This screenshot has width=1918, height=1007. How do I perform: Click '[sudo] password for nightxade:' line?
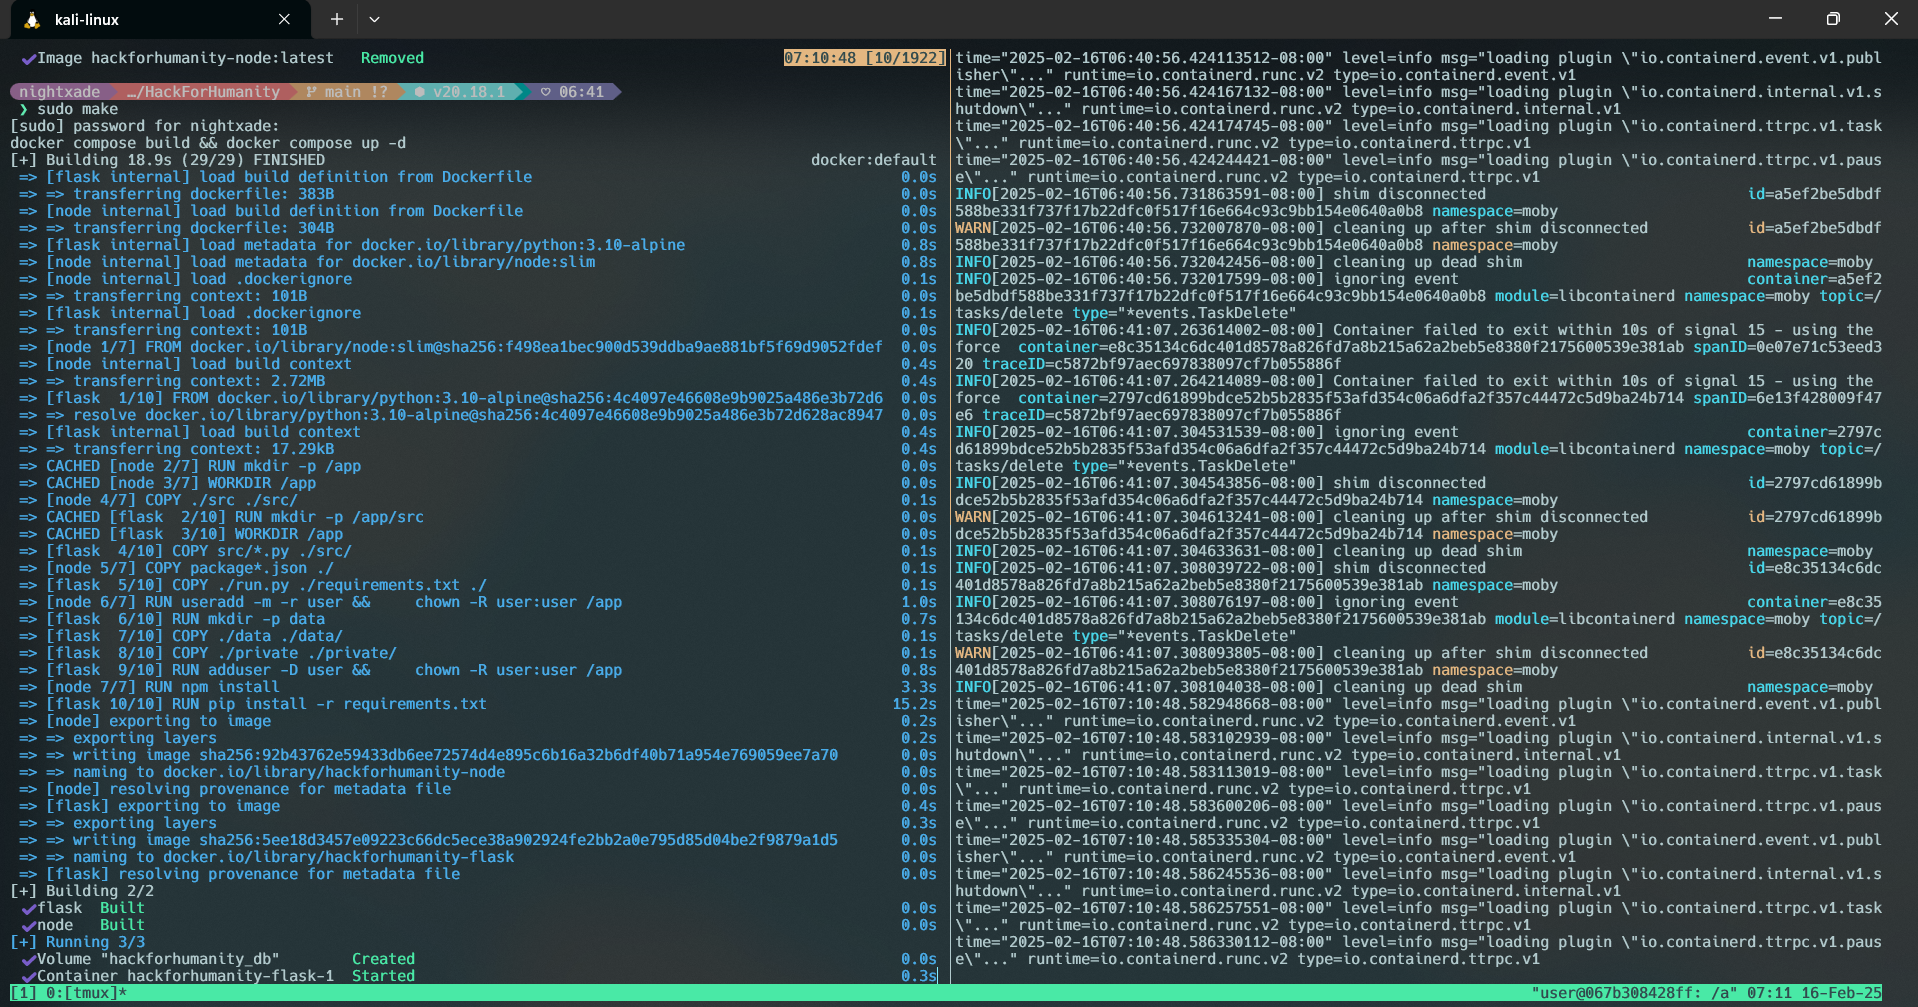click(145, 126)
